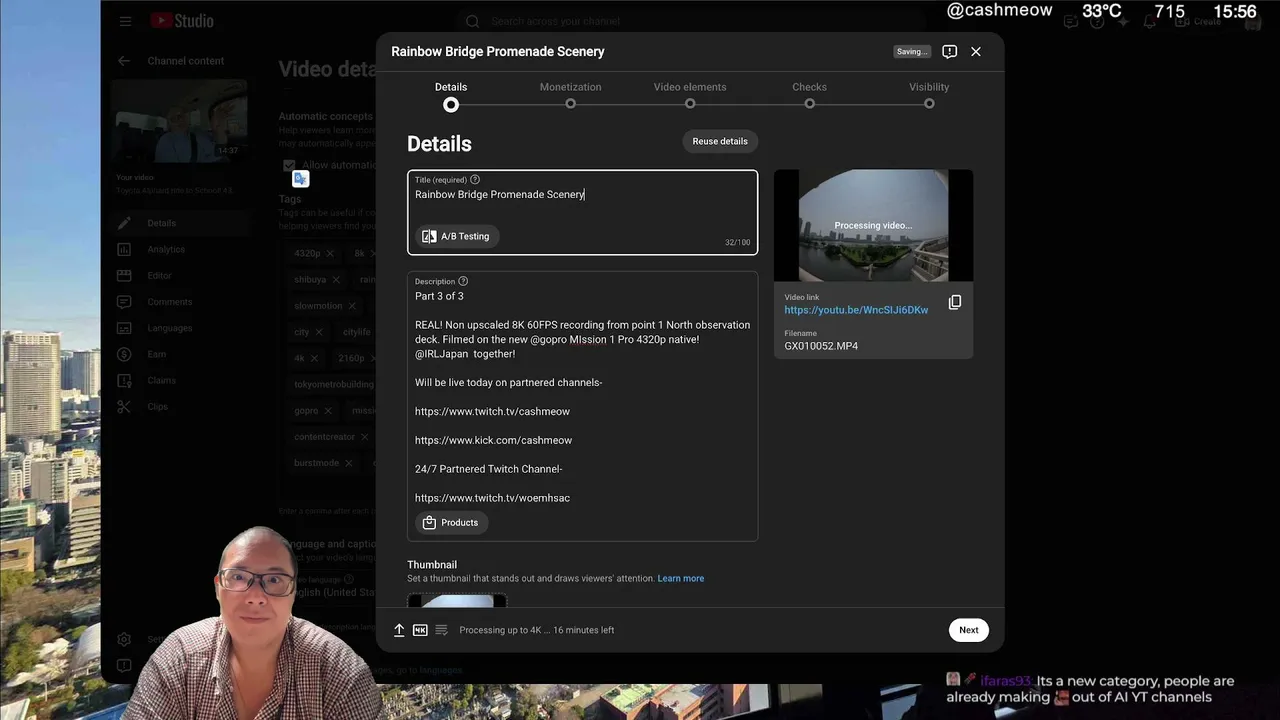Open the Learn more link under Thumbnail
1280x720 pixels.
(681, 579)
